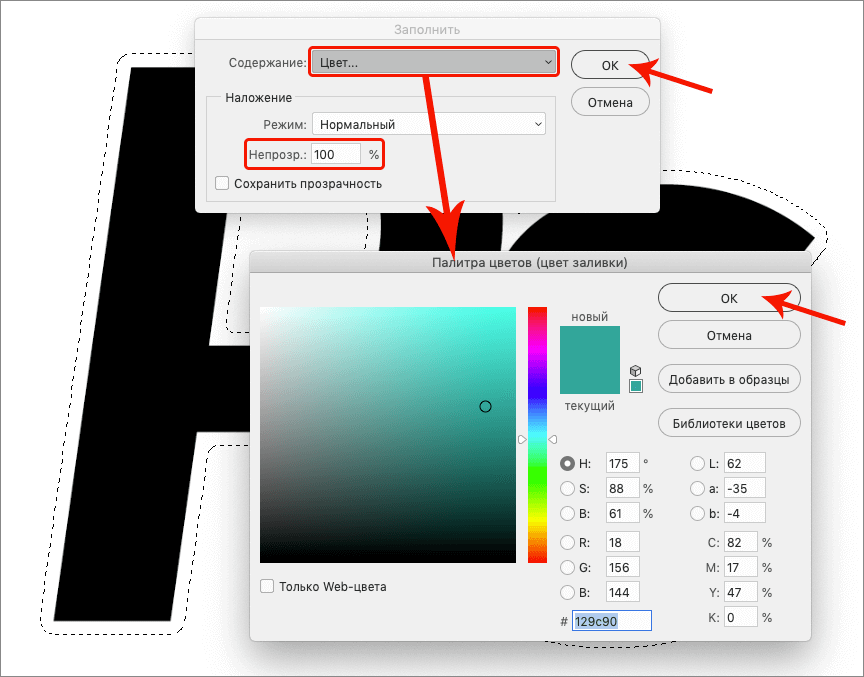This screenshot has width=864, height=677.
Task: Click the K black field showing 0
Action: tap(741, 618)
